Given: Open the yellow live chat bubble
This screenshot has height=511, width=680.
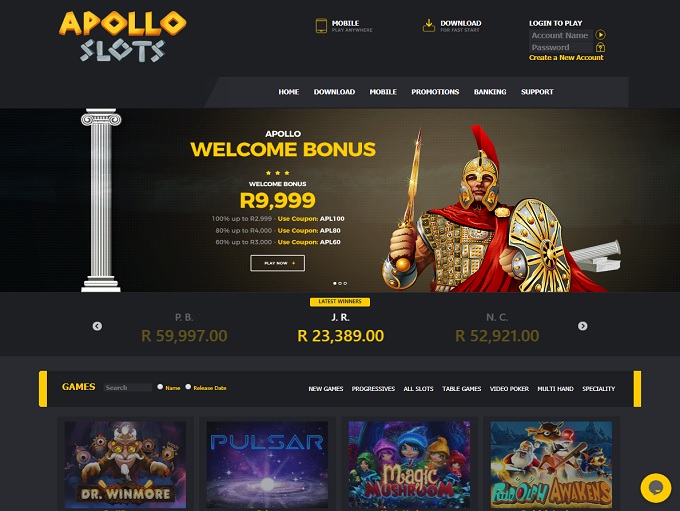Looking at the screenshot, I should (x=655, y=488).
